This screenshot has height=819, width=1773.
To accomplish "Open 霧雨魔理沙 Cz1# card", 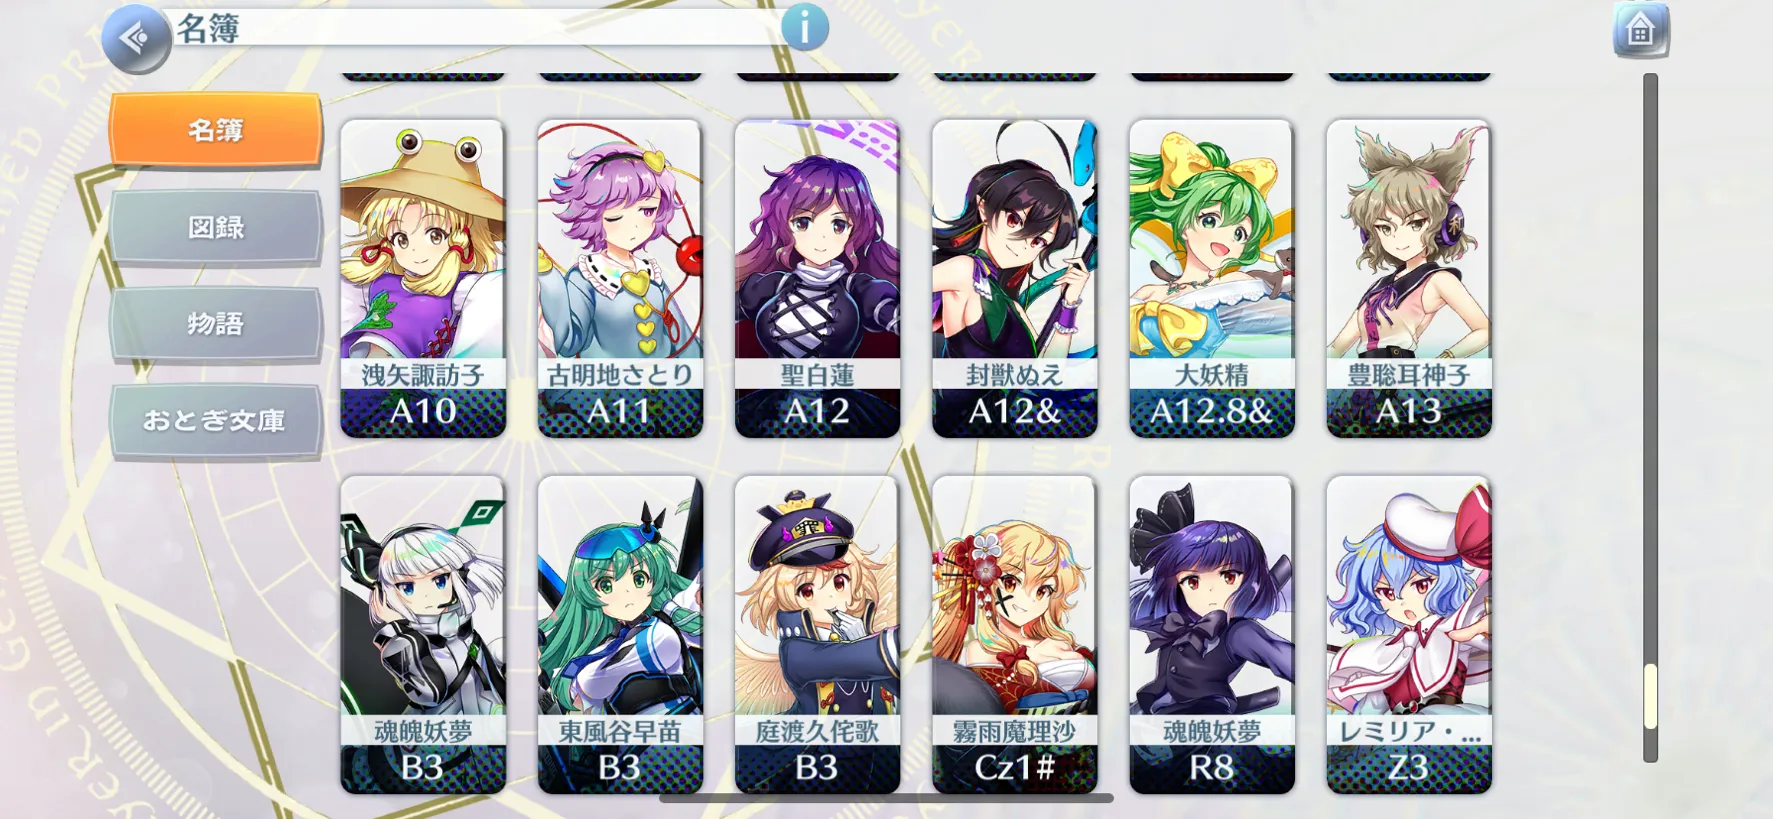I will pyautogui.click(x=1014, y=635).
